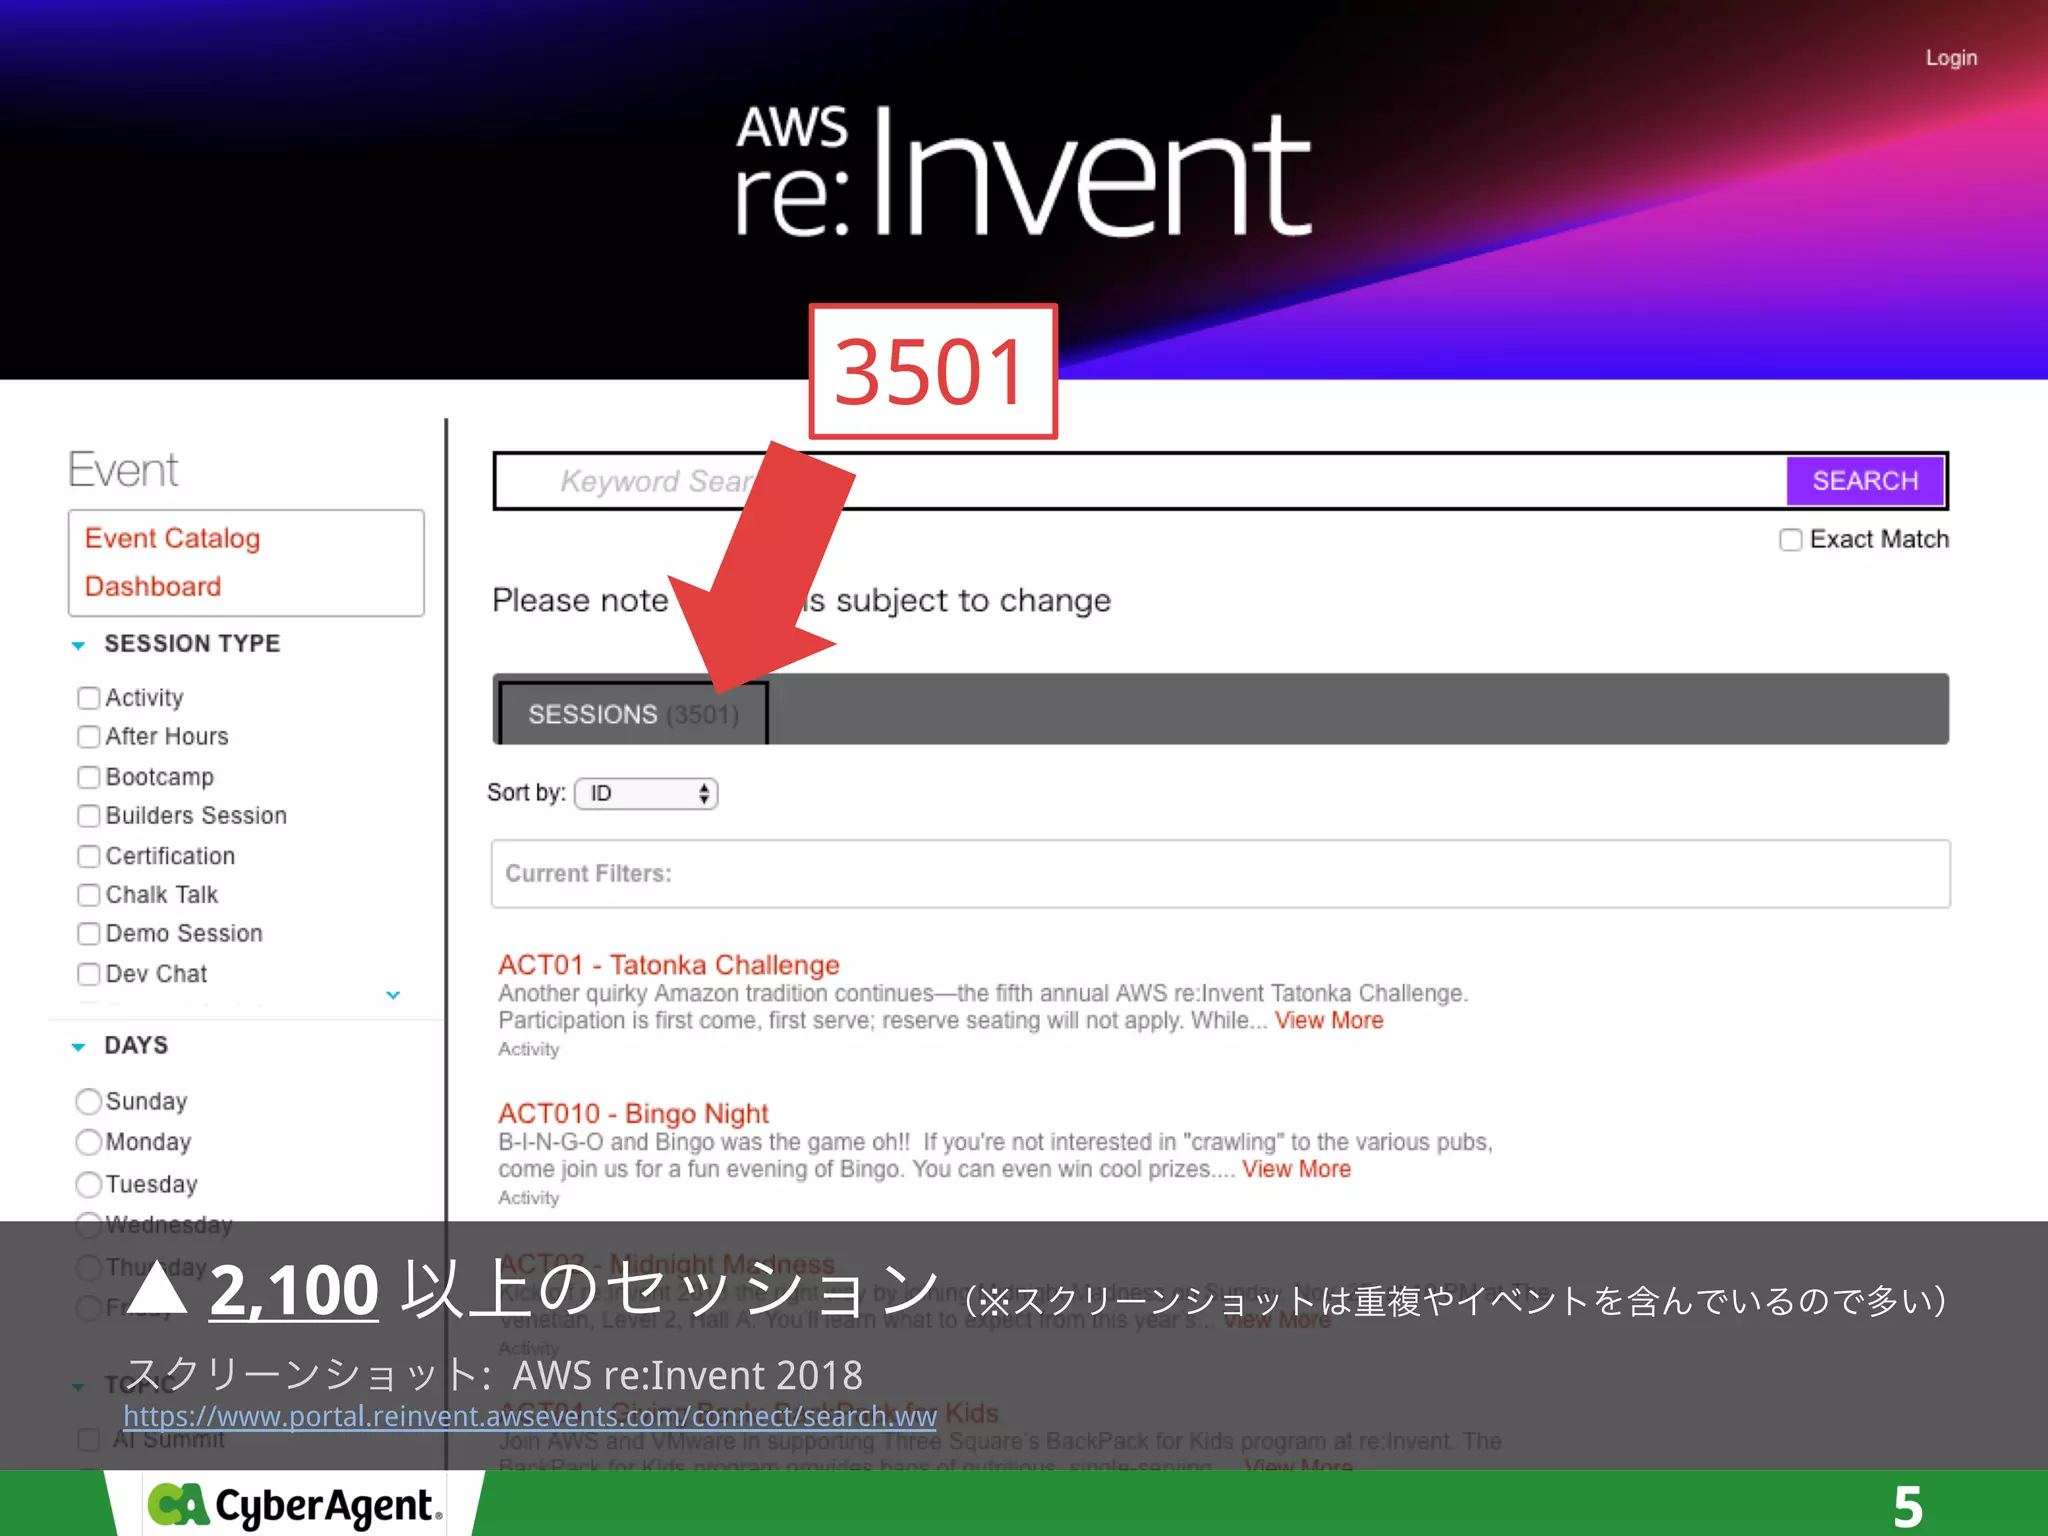Enable the Exact Match checkbox

[x=1790, y=540]
